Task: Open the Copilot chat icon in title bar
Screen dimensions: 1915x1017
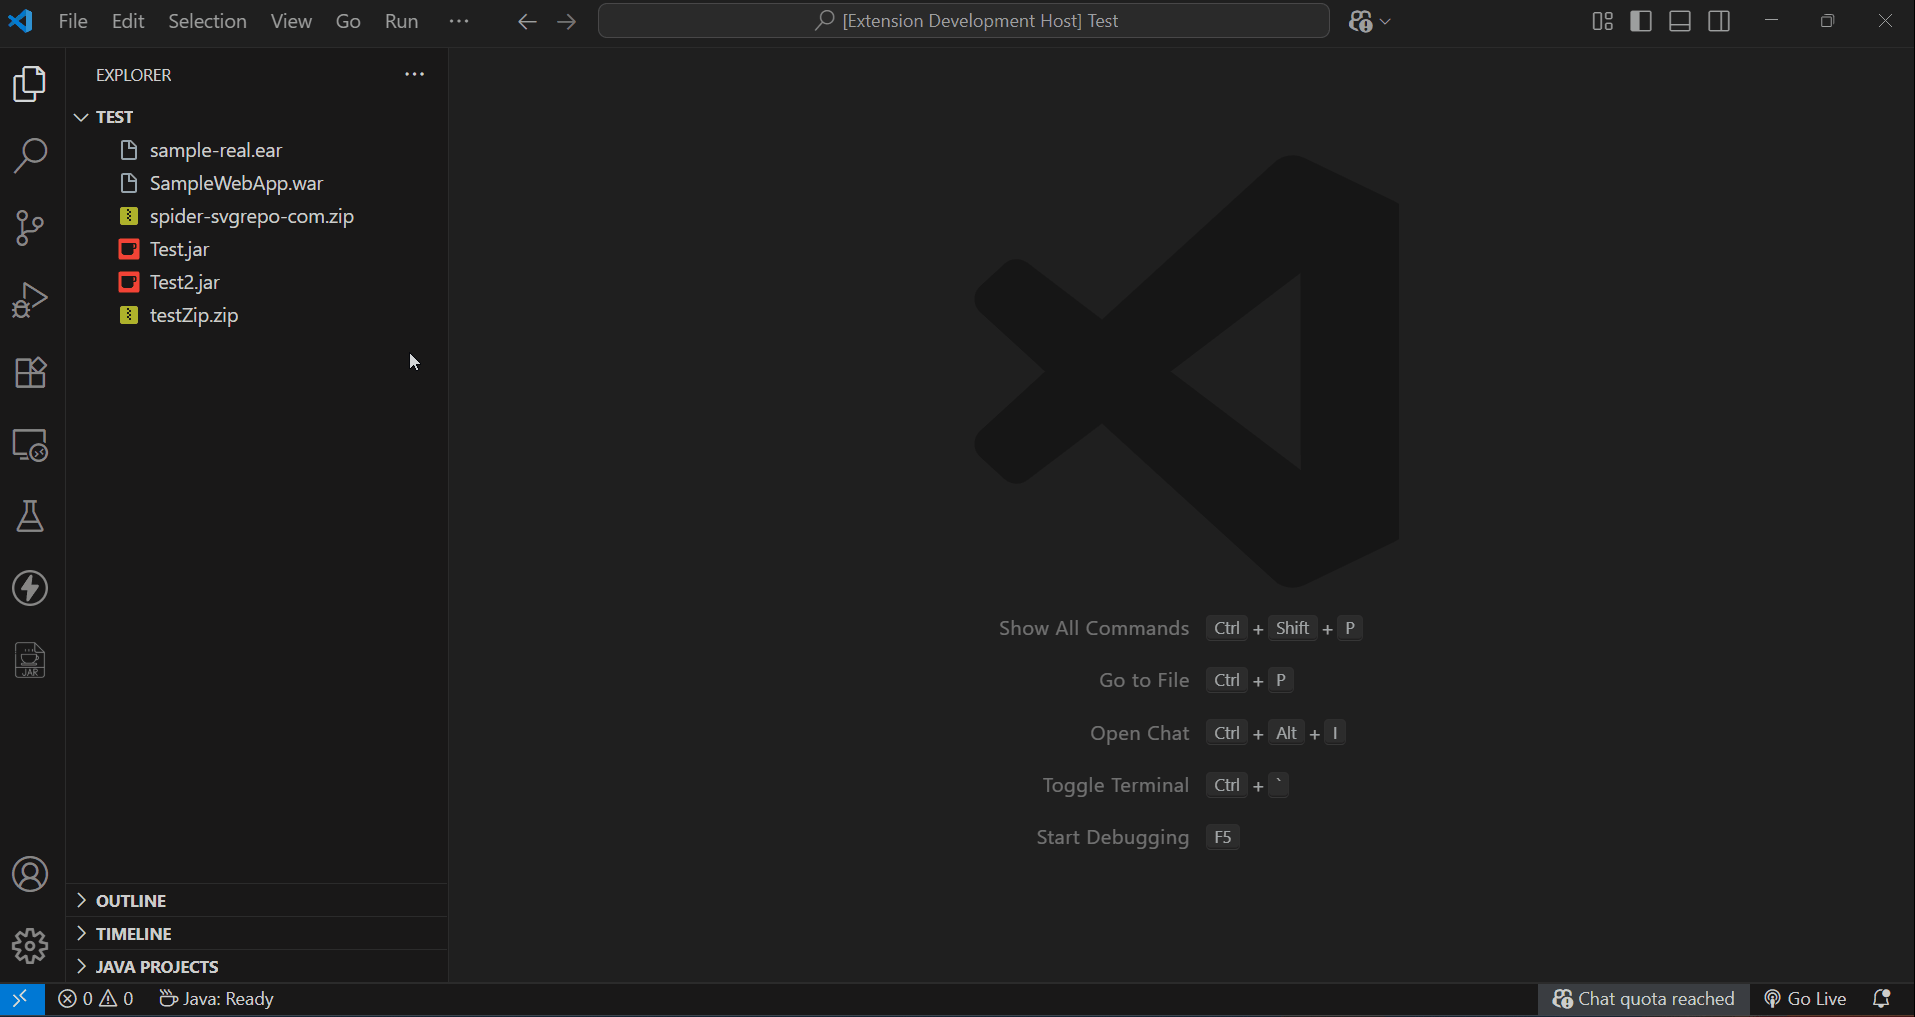Action: click(x=1360, y=21)
